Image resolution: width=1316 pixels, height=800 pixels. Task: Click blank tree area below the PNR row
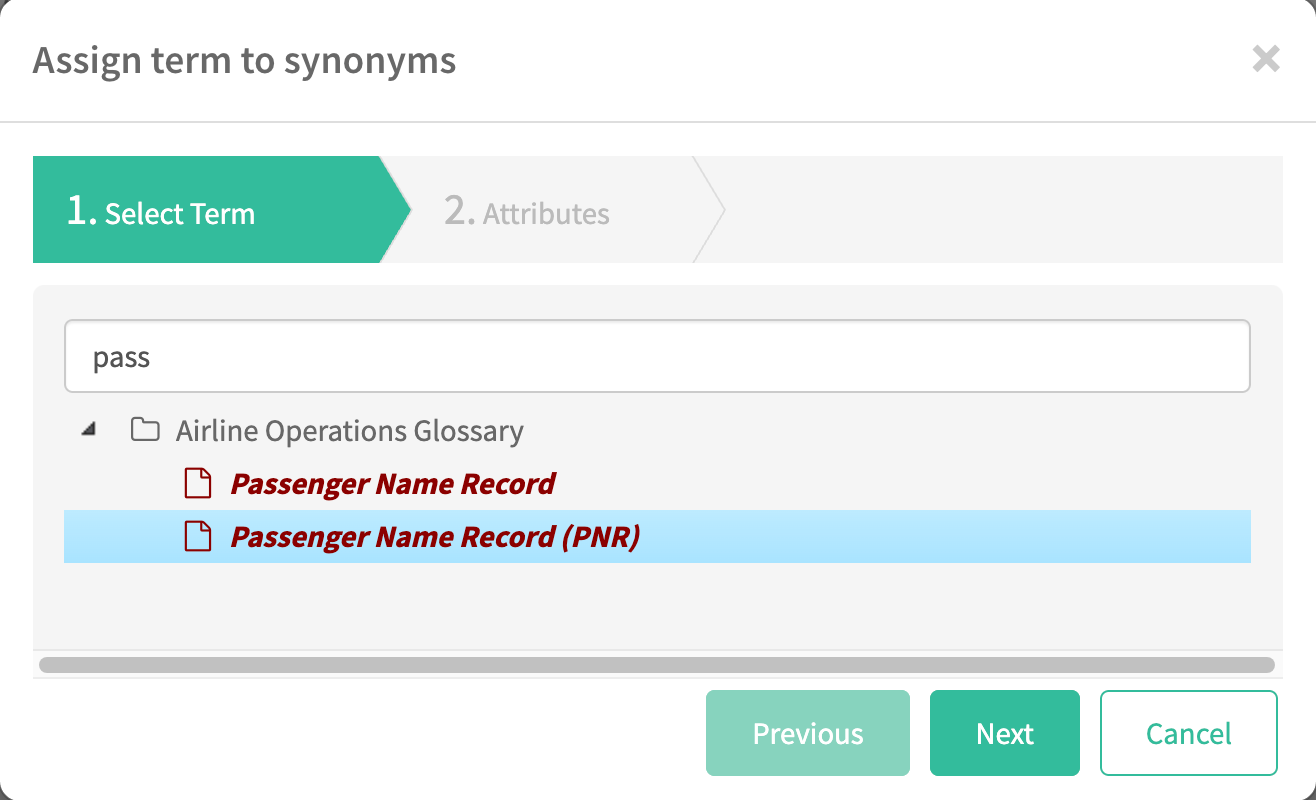tap(656, 605)
